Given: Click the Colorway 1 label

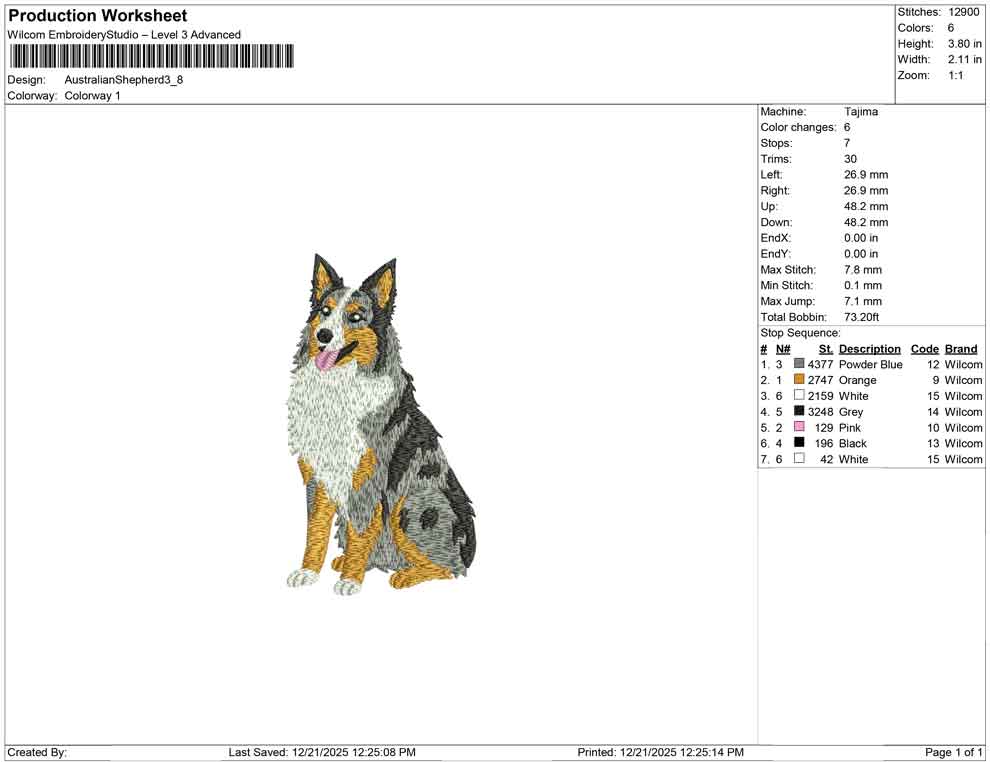Looking at the screenshot, I should 92,96.
